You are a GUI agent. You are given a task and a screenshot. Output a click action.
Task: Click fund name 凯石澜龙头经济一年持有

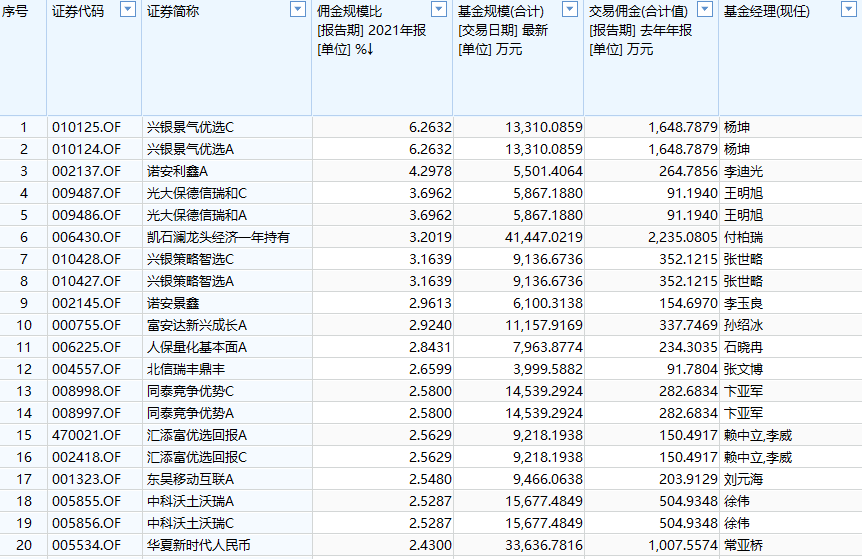coord(218,237)
